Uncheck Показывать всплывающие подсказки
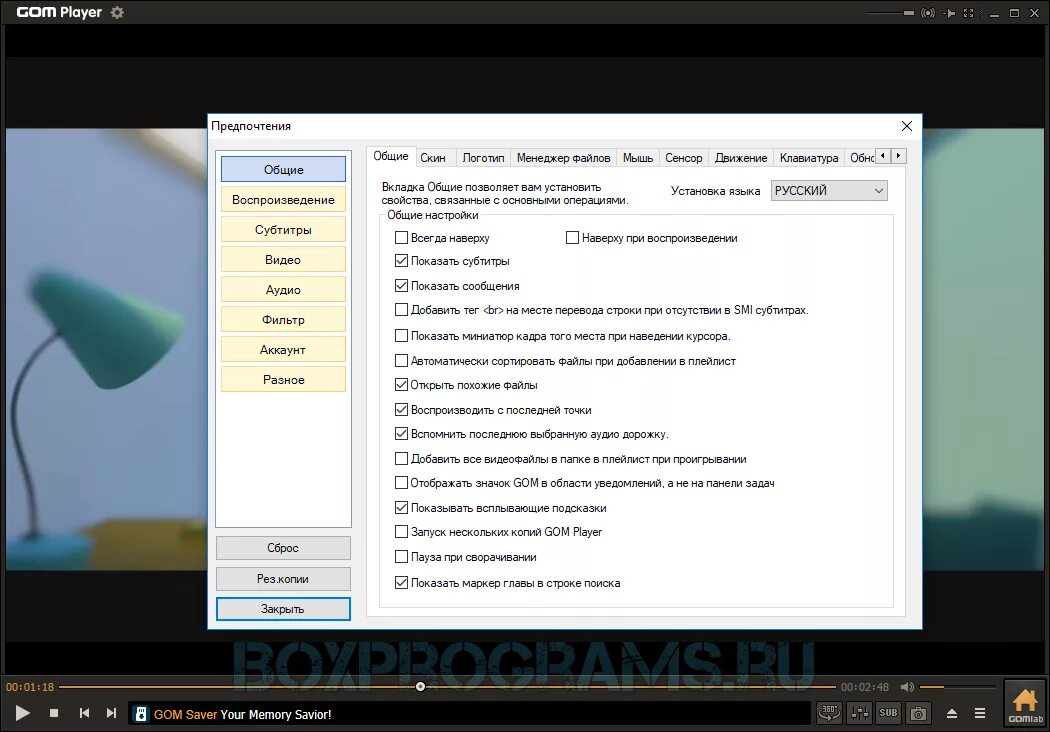 point(401,508)
